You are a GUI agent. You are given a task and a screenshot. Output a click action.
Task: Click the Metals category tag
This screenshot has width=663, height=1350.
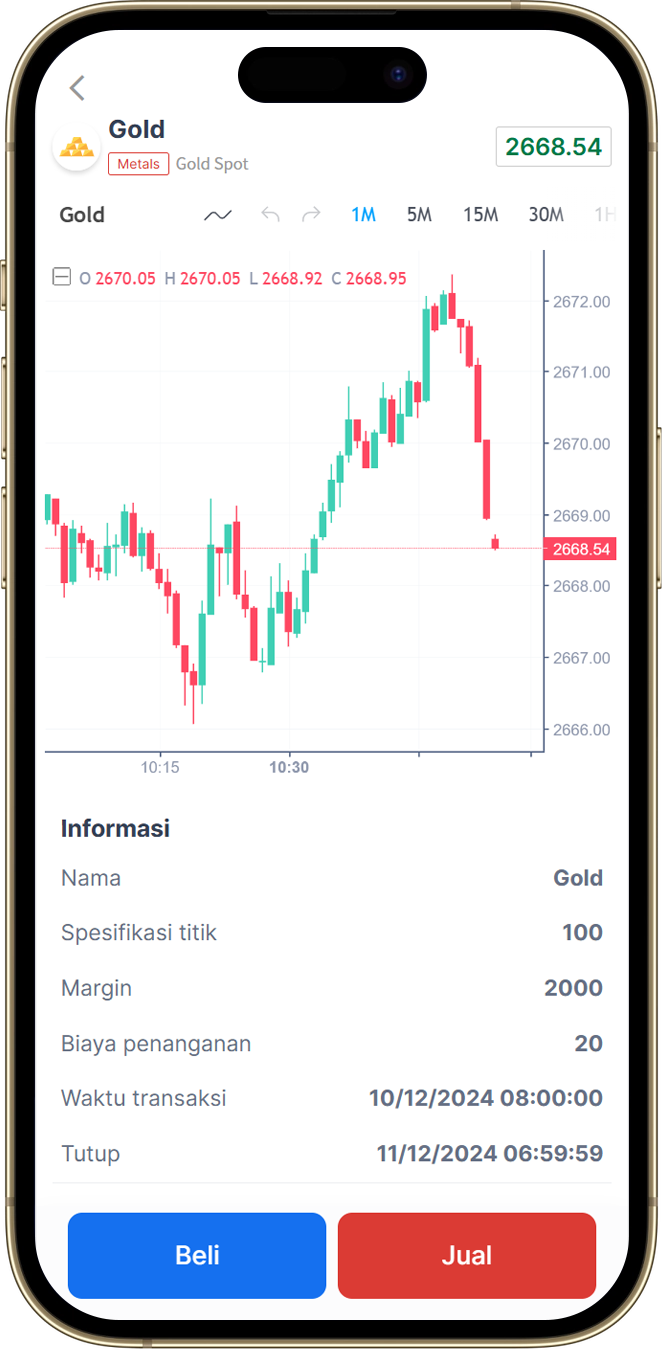point(138,164)
